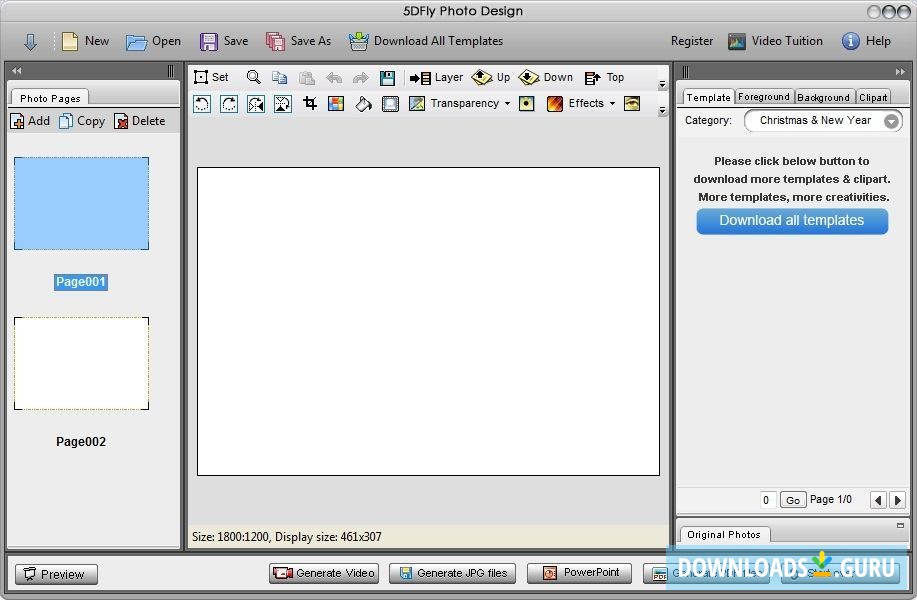Image resolution: width=917 pixels, height=600 pixels.
Task: Click the Register link
Action: [692, 41]
